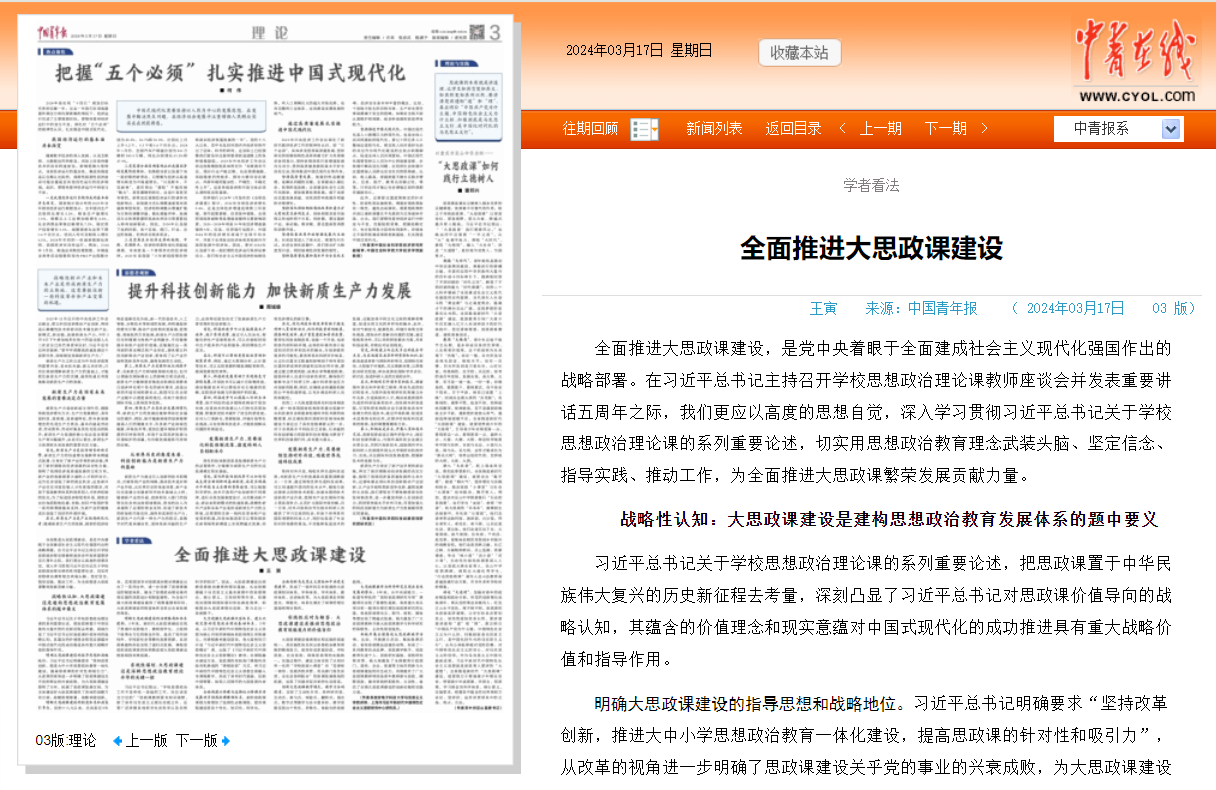The width and height of the screenshot is (1216, 790).
Task: Click the blue right arrow beside 下一版
Action: tap(226, 741)
